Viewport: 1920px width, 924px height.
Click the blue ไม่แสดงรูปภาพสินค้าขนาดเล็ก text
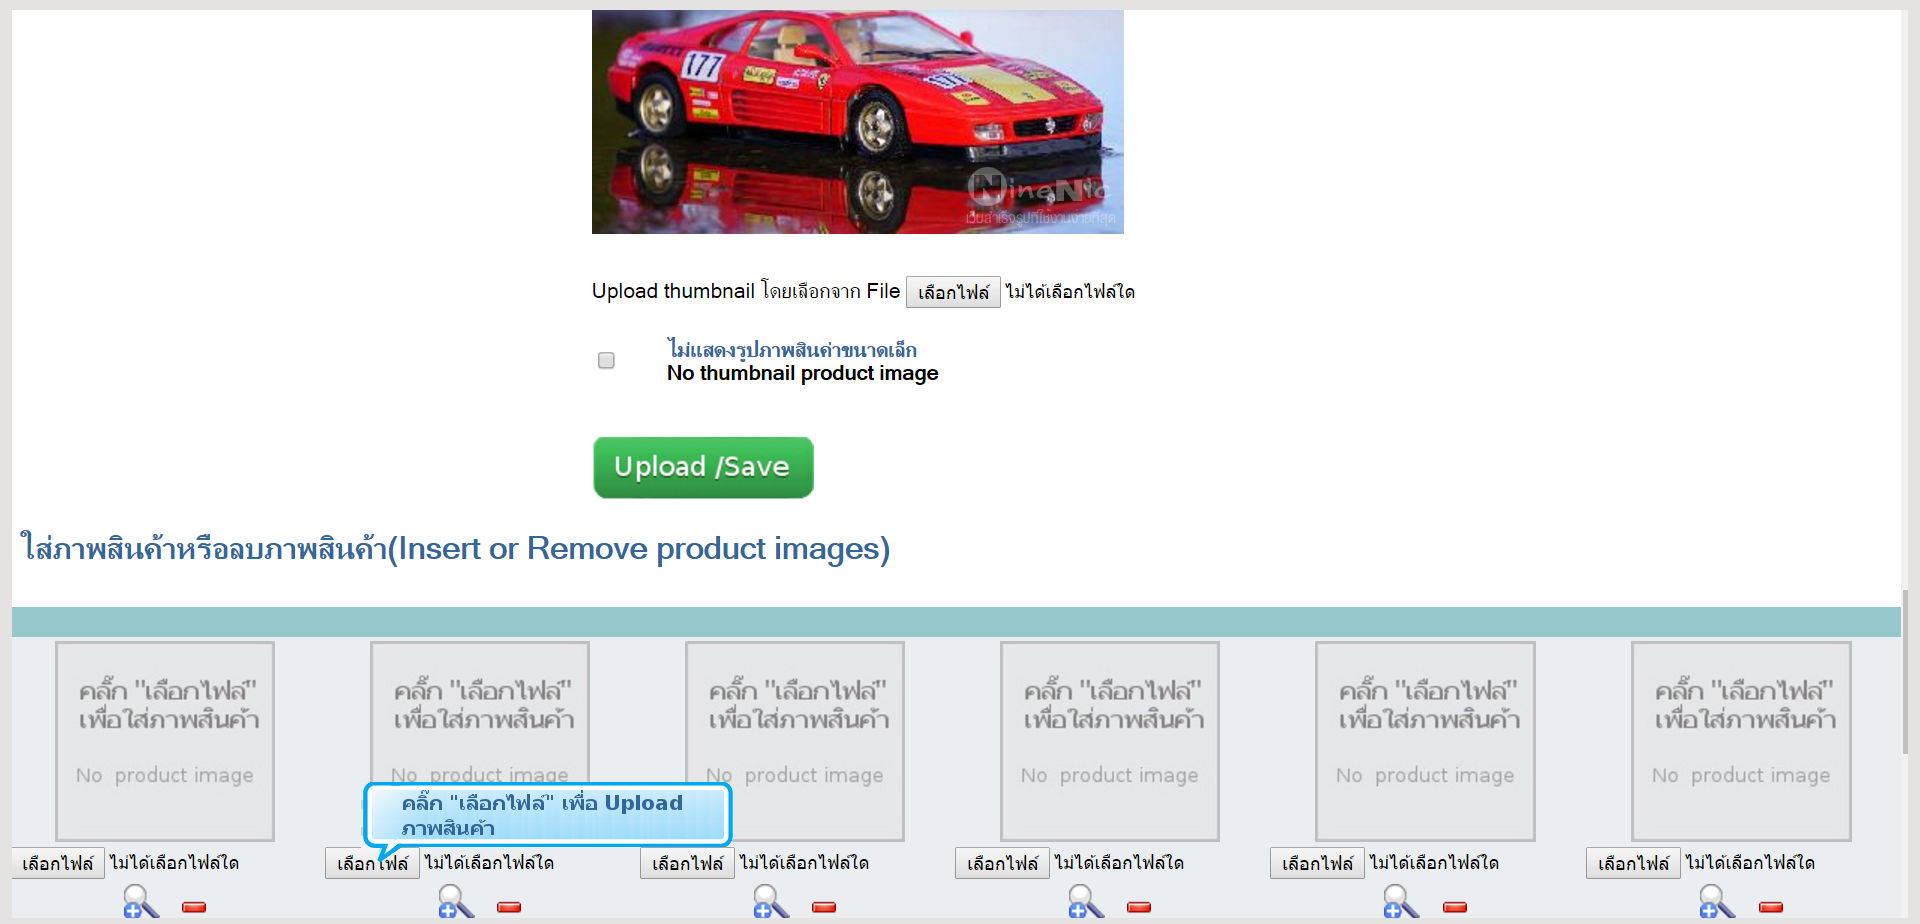pos(792,350)
